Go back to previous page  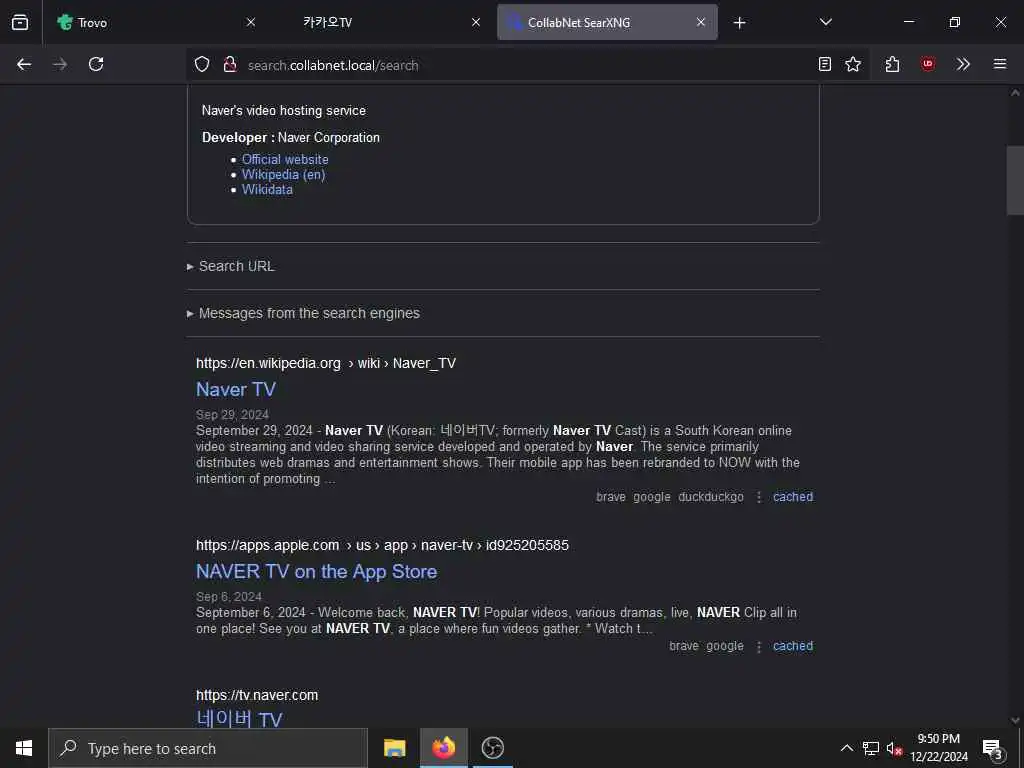pos(24,64)
